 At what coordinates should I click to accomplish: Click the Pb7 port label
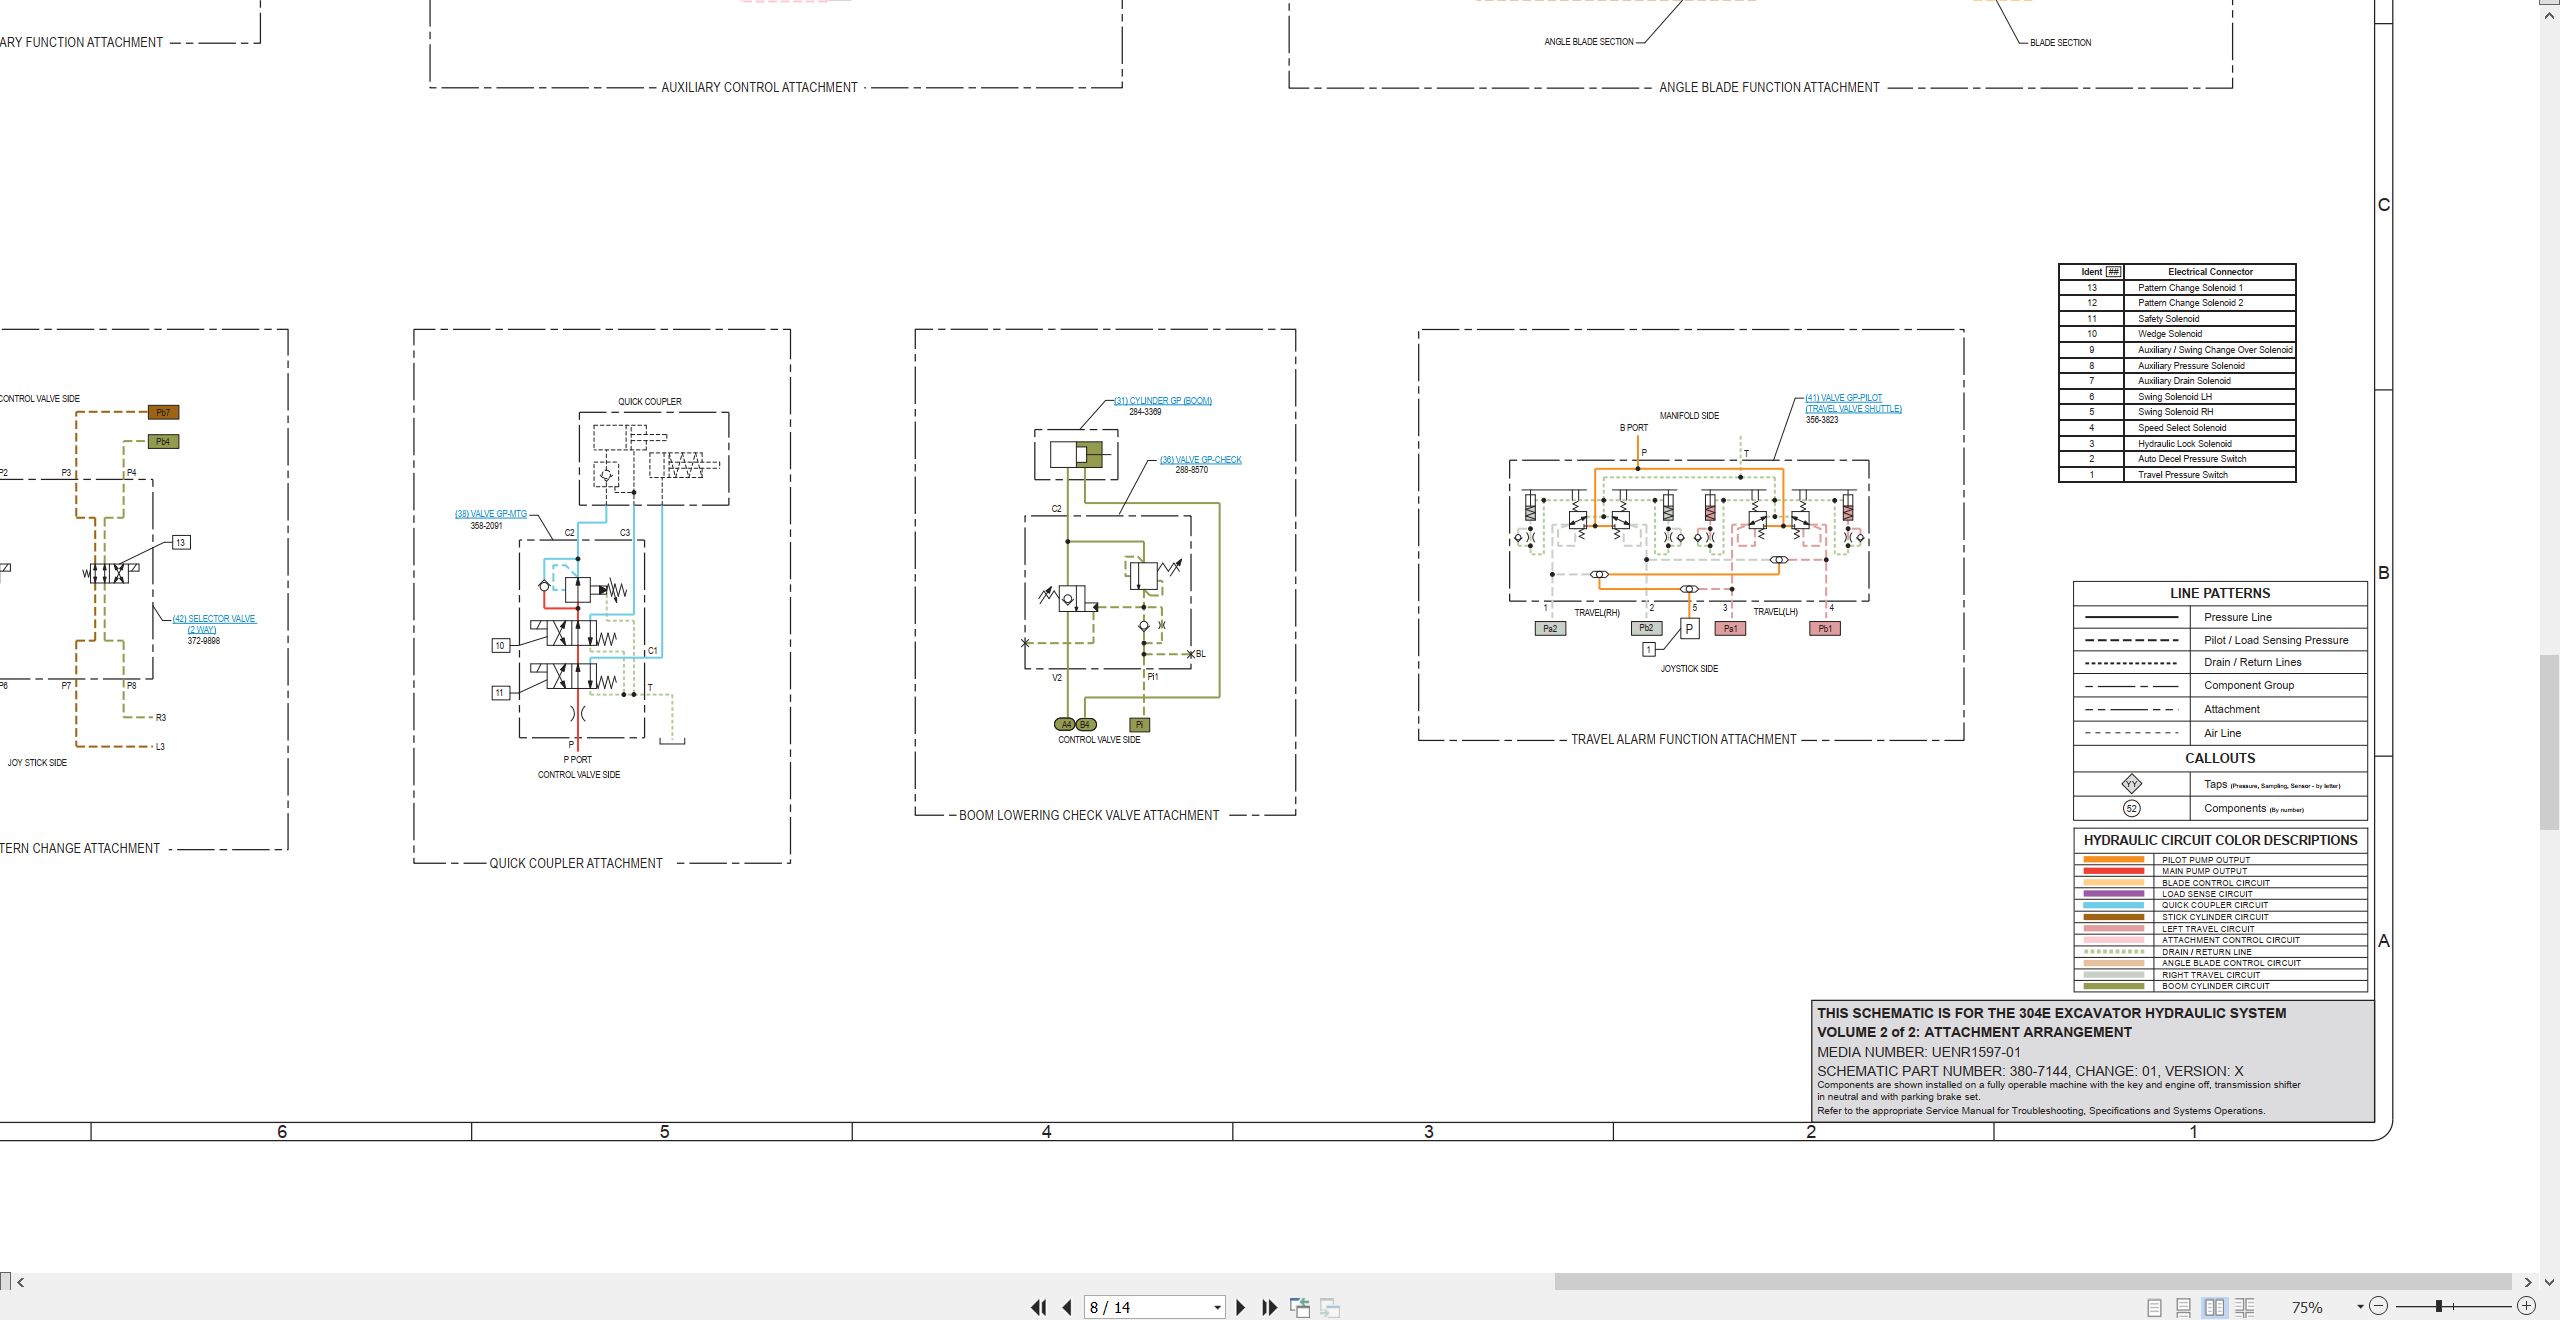[x=163, y=412]
